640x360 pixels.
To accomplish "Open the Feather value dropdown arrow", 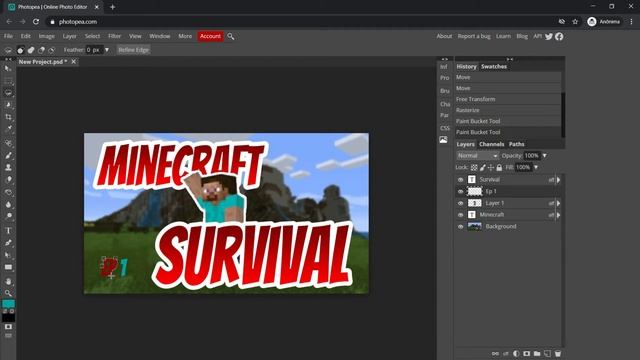I will [x=107, y=50].
